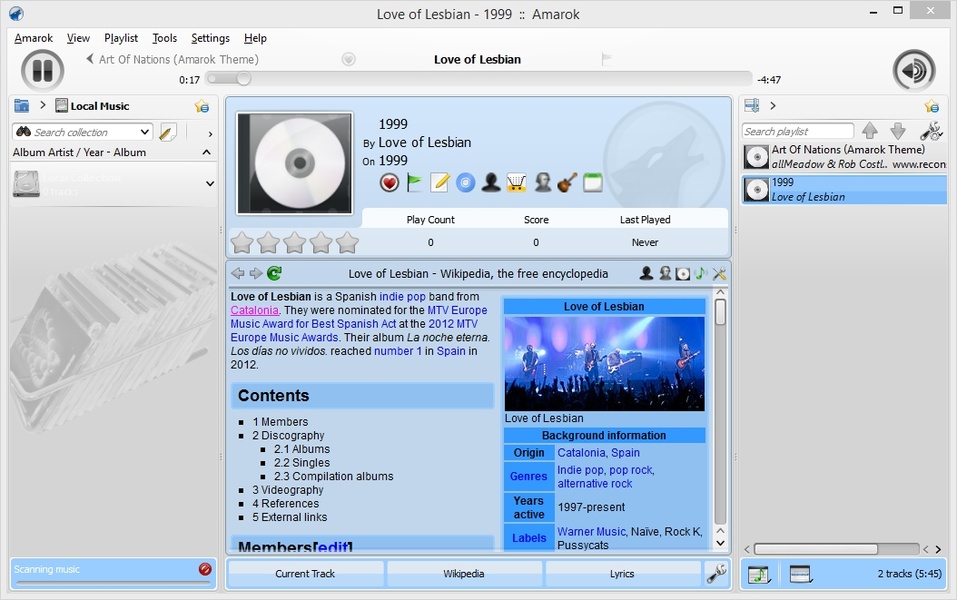Open Wikipedia applet settings tools icon
The height and width of the screenshot is (600, 957).
[720, 273]
